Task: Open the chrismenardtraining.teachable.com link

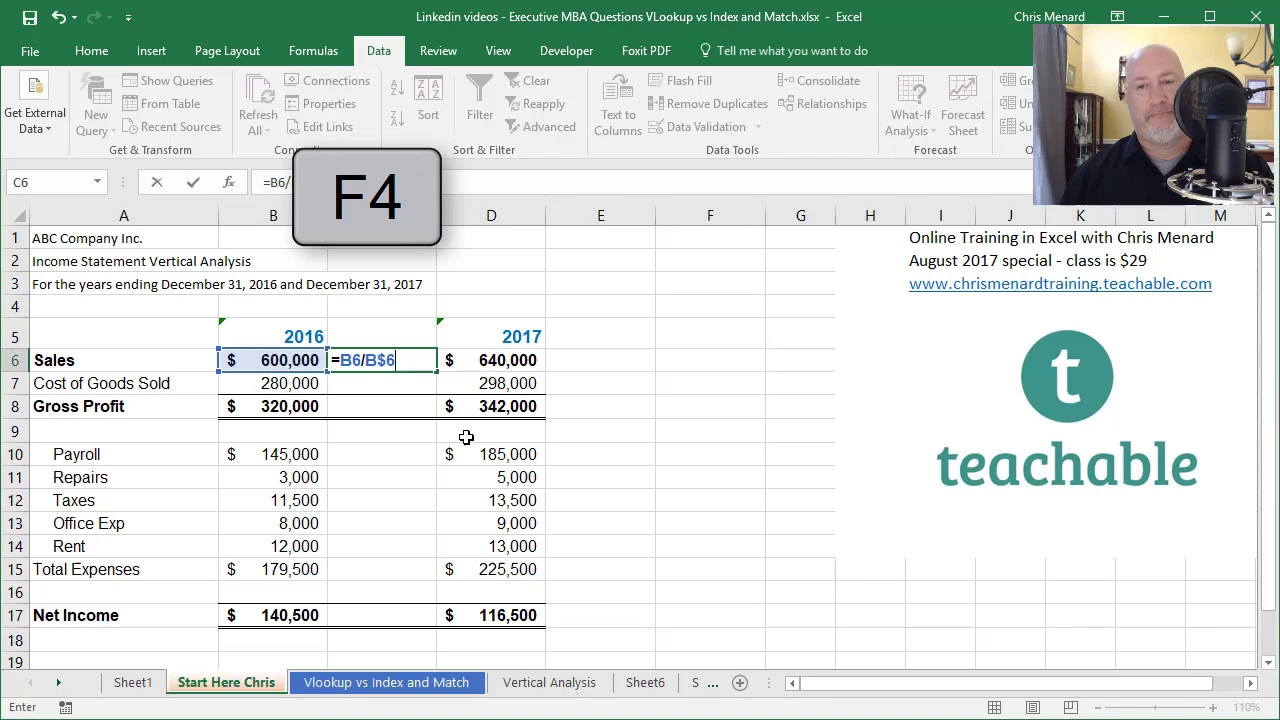Action: [x=1060, y=284]
